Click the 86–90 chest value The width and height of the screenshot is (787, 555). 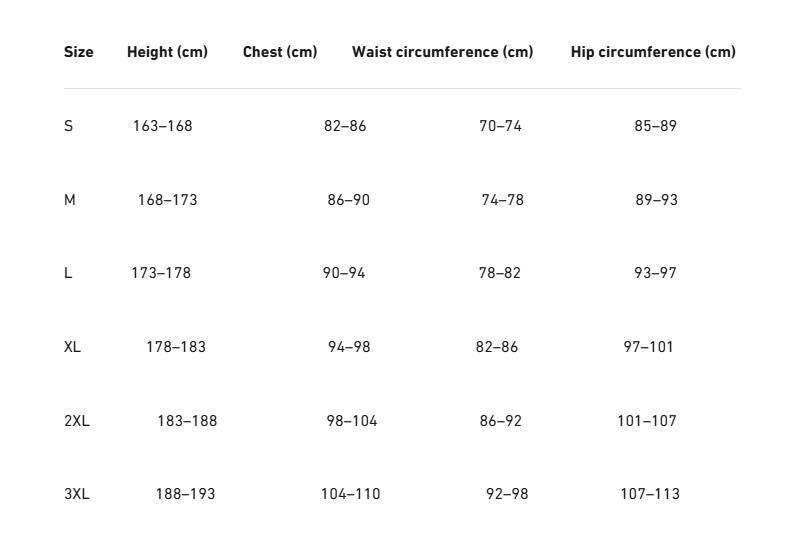[x=348, y=200]
